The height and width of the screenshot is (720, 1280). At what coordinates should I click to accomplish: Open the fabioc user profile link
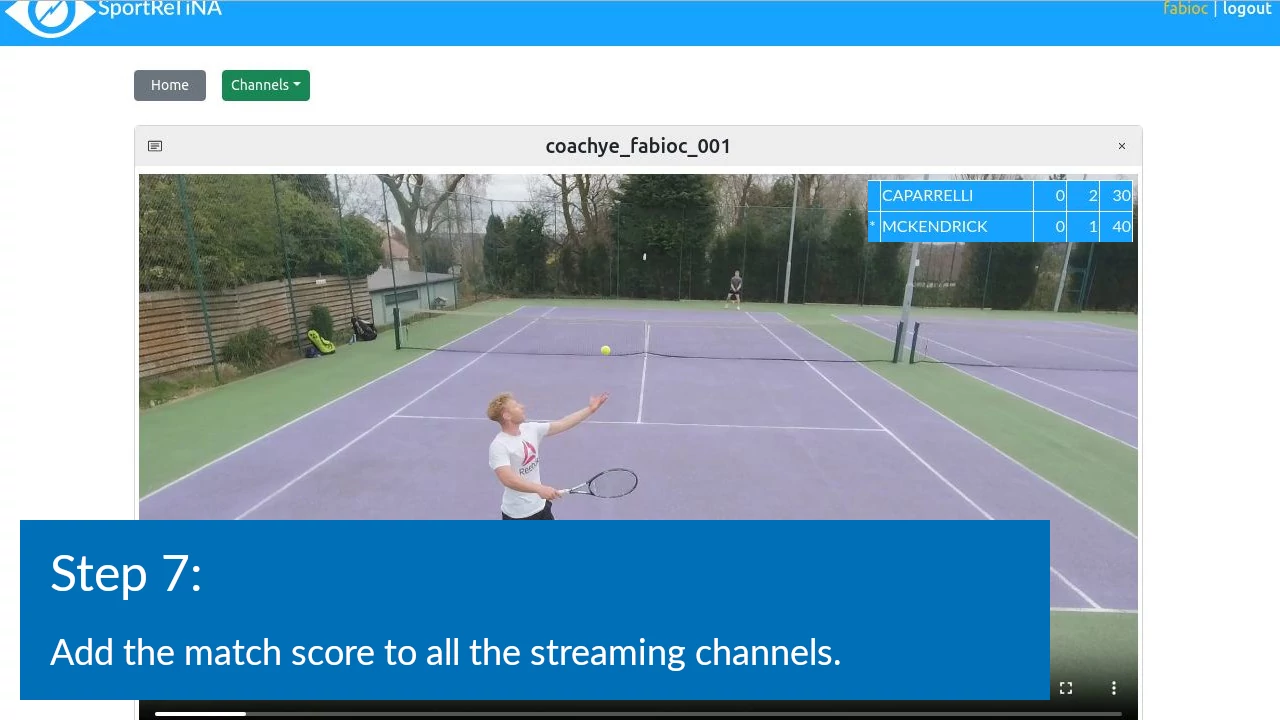[x=1185, y=9]
